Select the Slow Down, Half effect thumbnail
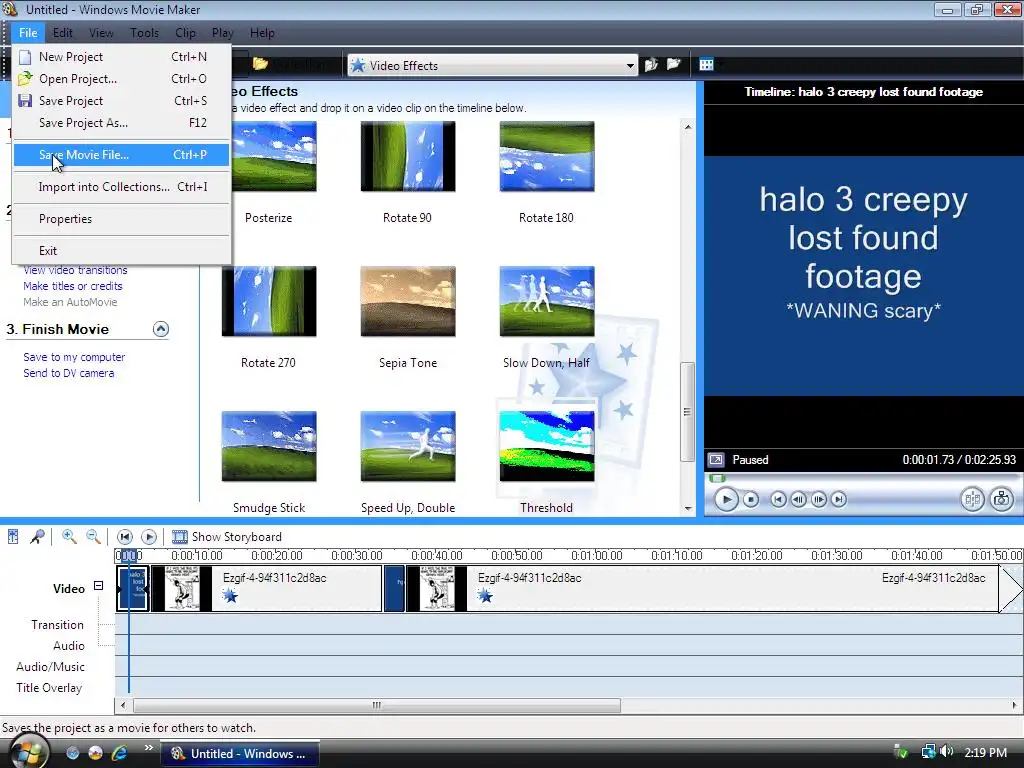The image size is (1024, 768). [547, 302]
